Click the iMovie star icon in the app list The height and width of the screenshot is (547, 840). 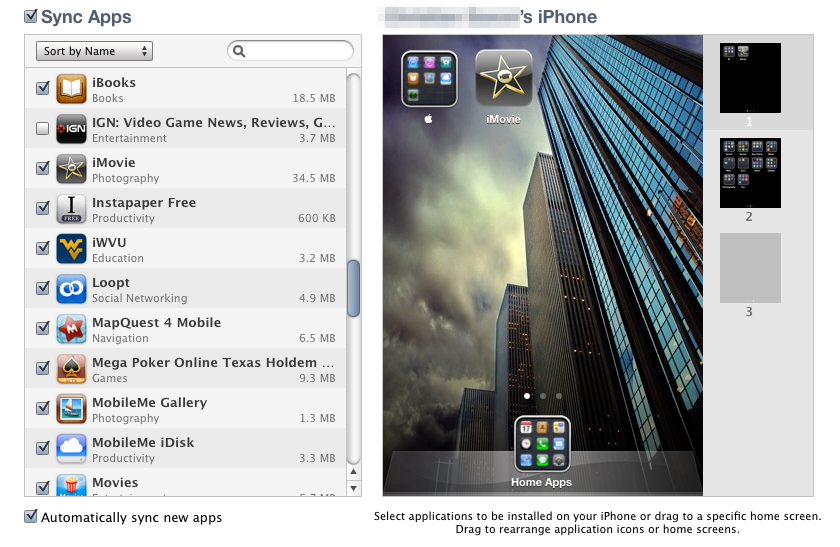[x=71, y=169]
